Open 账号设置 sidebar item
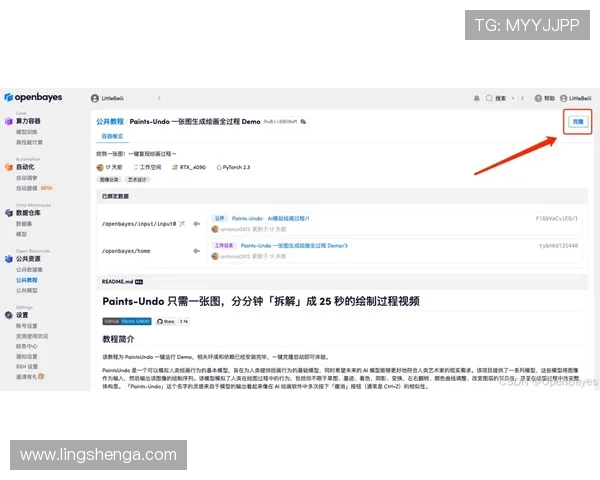 (27, 326)
